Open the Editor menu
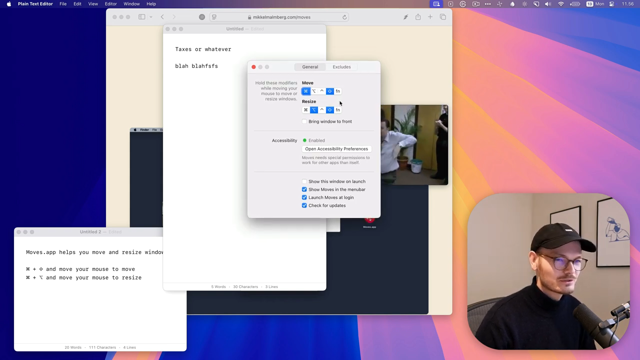The height and width of the screenshot is (360, 640). [111, 4]
